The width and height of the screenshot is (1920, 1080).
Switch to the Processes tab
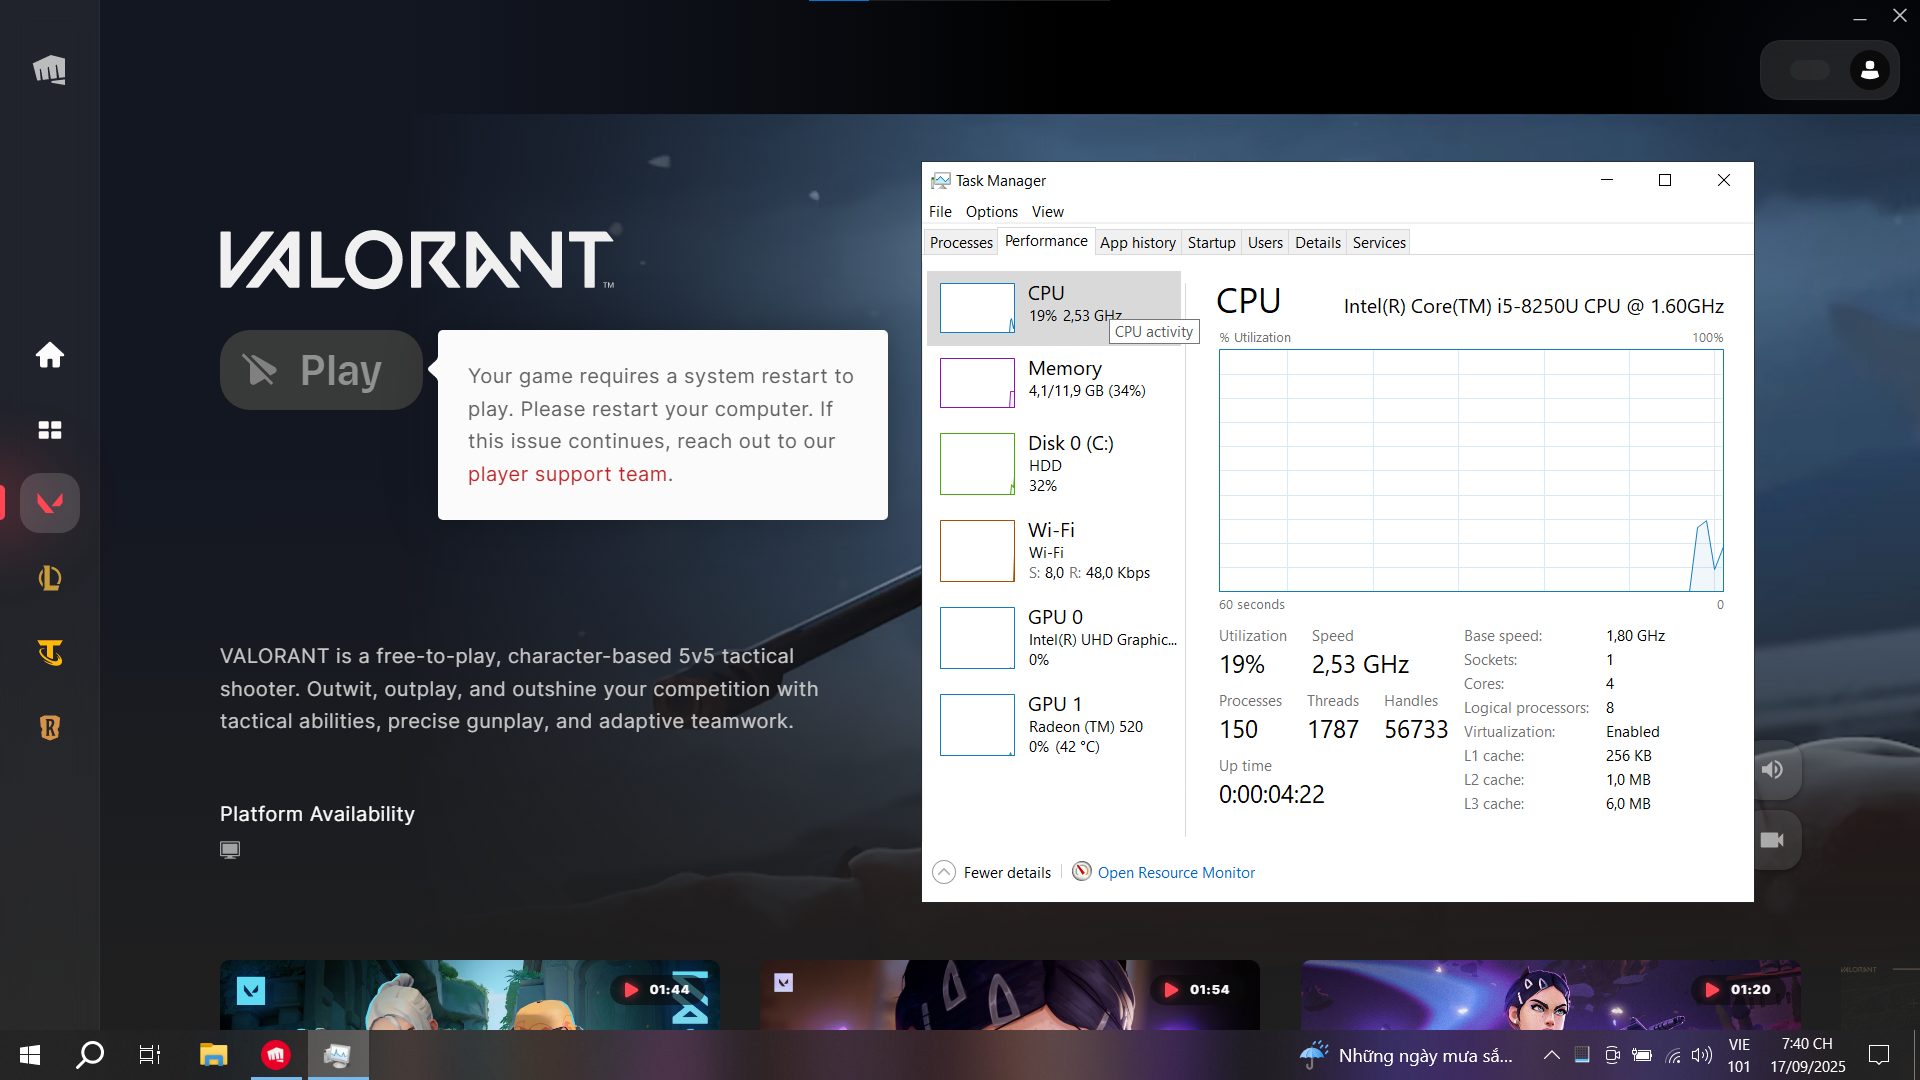tap(960, 242)
